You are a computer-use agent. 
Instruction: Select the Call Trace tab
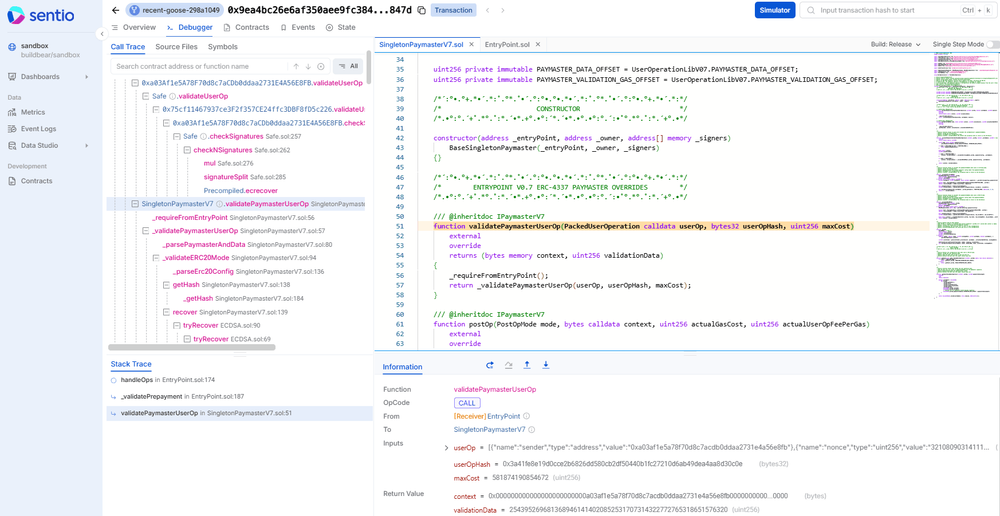[128, 47]
